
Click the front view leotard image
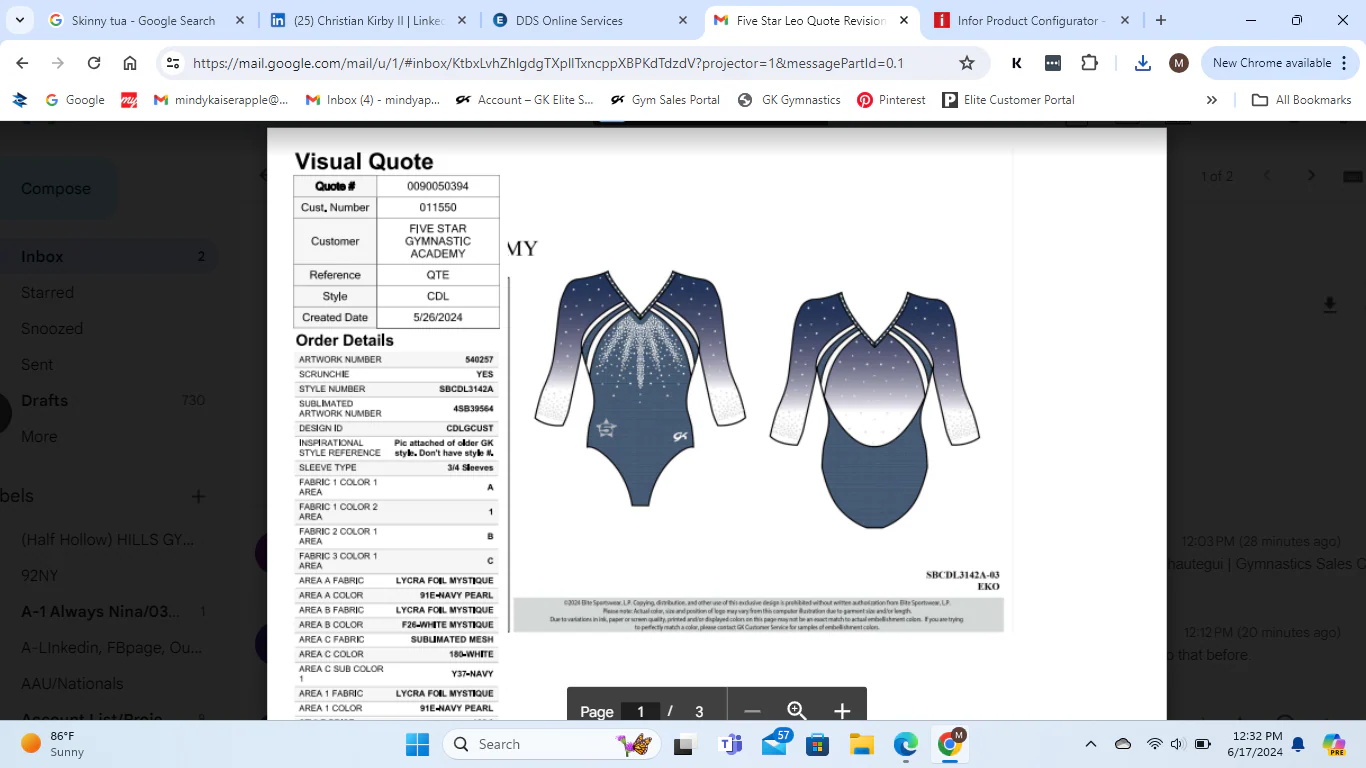tap(639, 387)
